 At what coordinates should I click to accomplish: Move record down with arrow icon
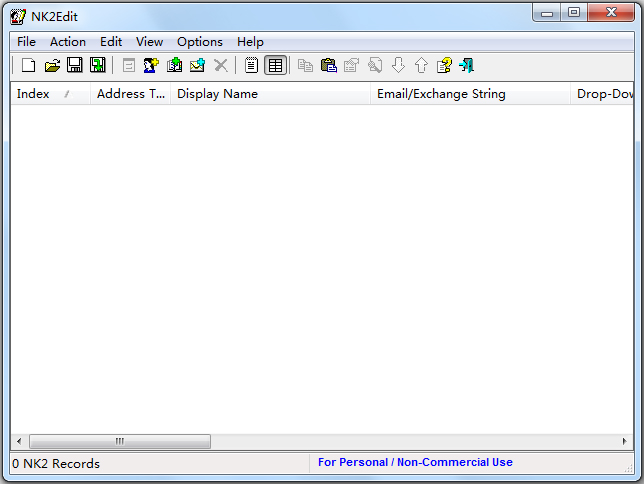(398, 65)
